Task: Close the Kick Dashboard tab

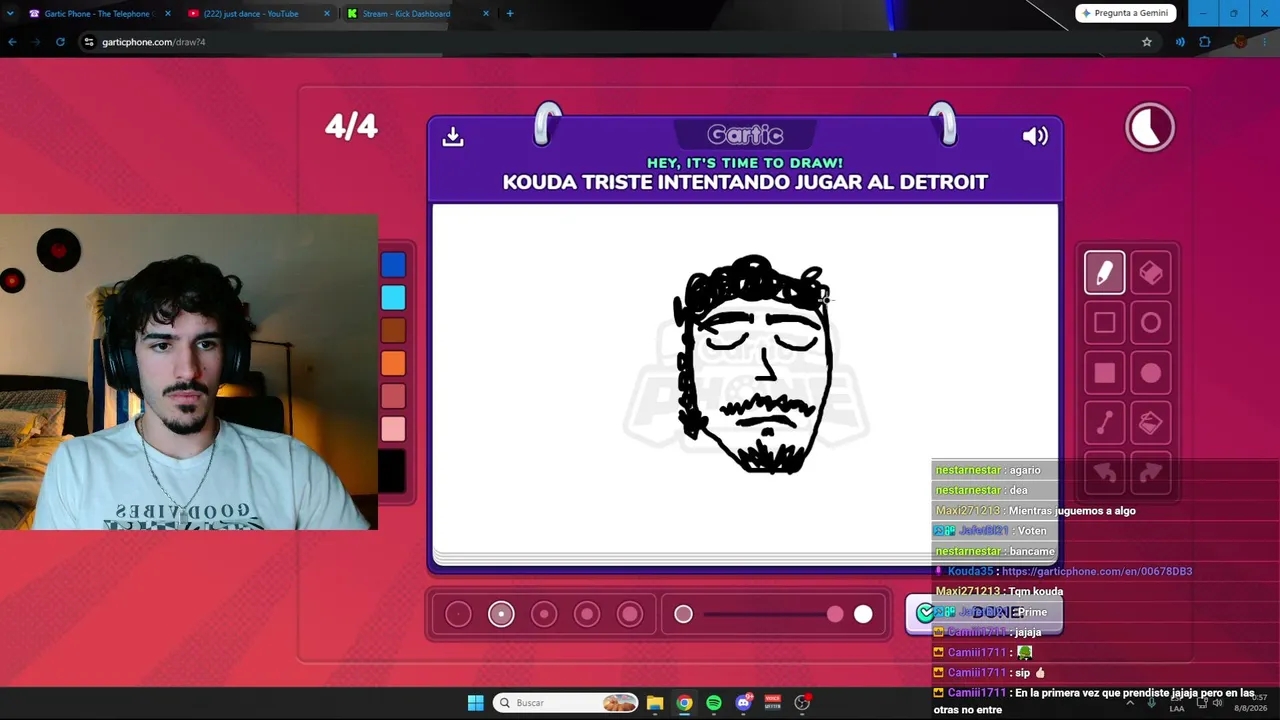Action: [x=486, y=14]
